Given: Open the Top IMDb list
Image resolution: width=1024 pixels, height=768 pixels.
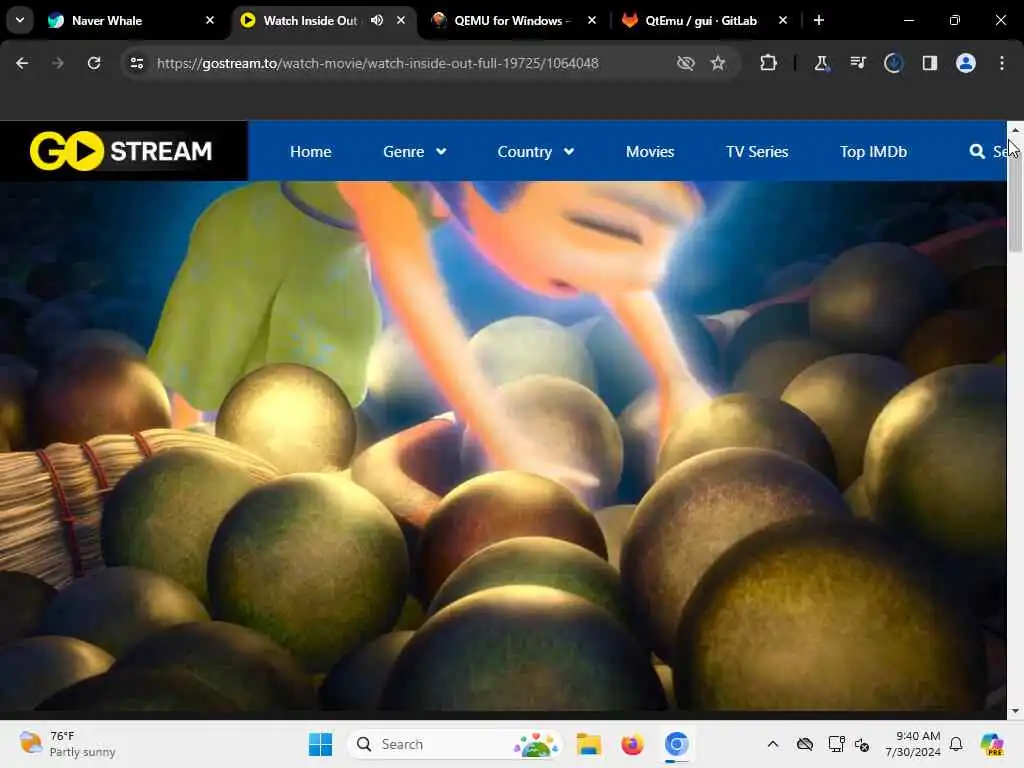Looking at the screenshot, I should click(x=873, y=152).
